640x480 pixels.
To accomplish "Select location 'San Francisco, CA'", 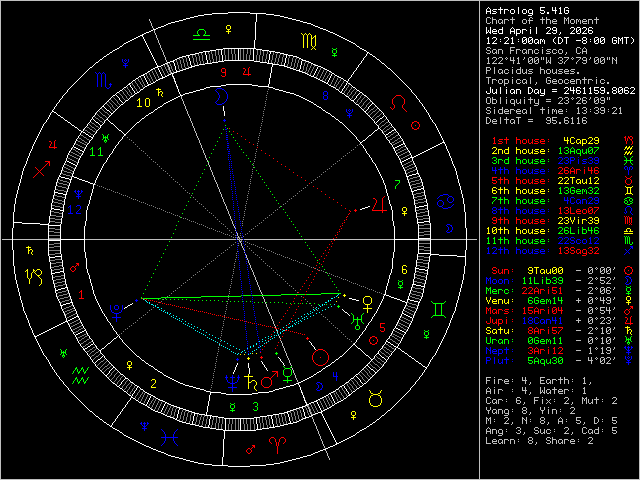I will (536, 51).
